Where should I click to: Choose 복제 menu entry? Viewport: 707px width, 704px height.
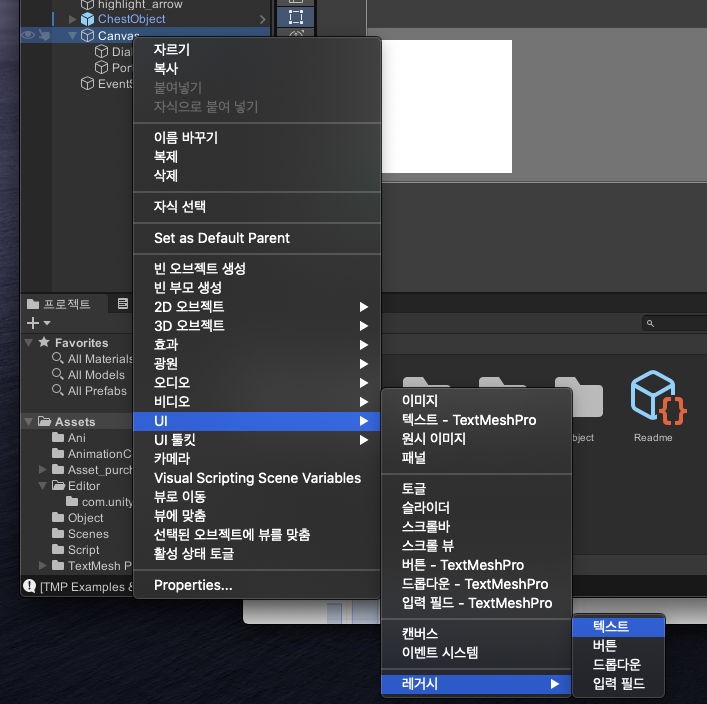(257, 156)
